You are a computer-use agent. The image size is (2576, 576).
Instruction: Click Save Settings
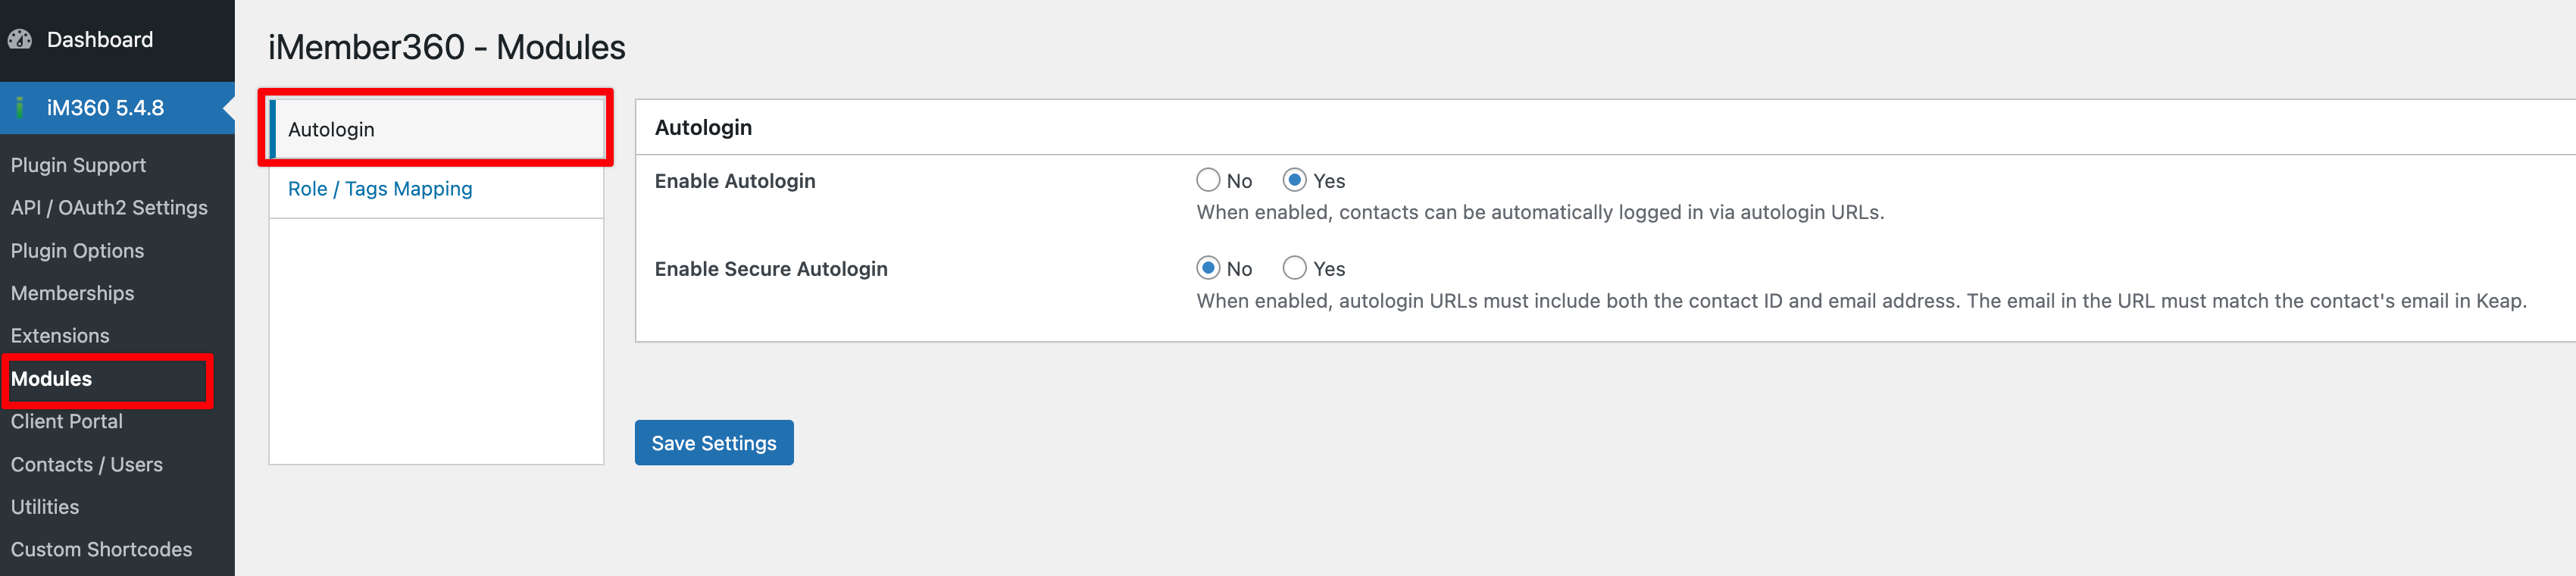pos(713,442)
